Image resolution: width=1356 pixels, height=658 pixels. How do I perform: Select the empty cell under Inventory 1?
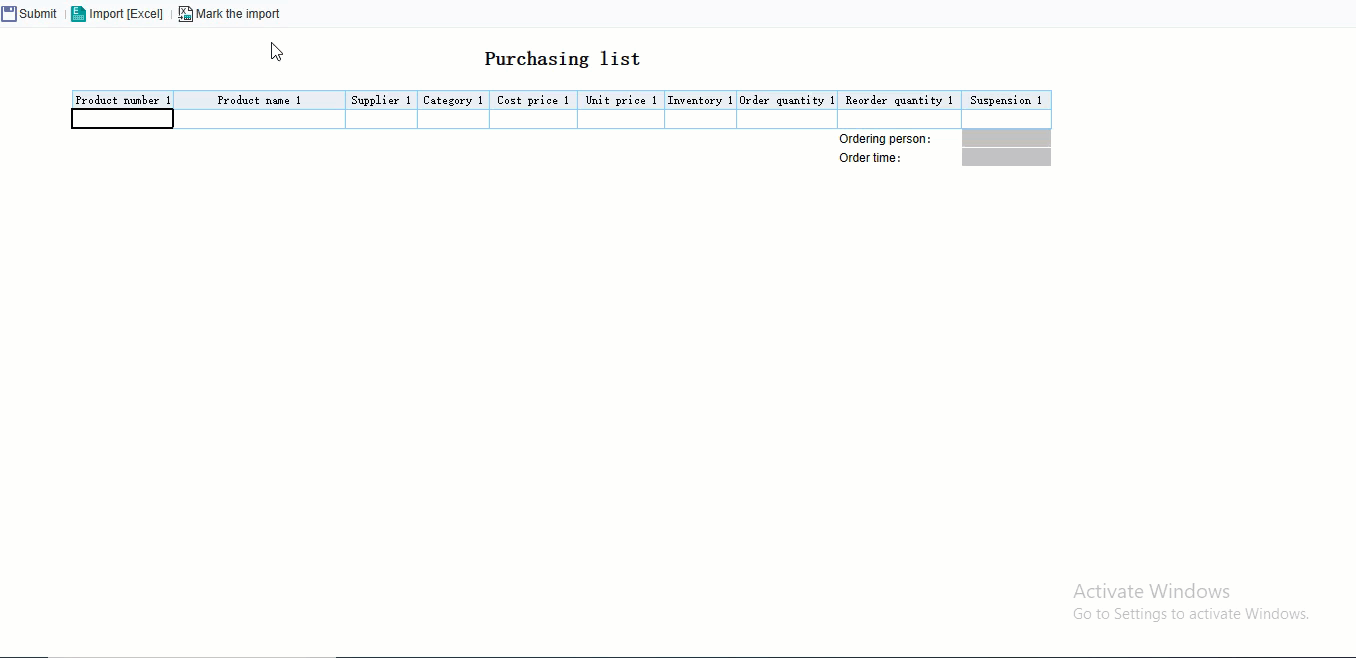(700, 119)
